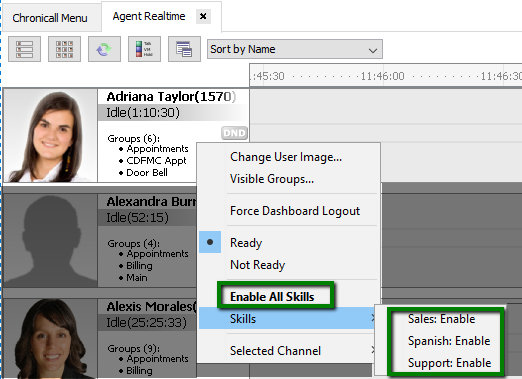Click the green refresh arrows icon

[x=104, y=49]
